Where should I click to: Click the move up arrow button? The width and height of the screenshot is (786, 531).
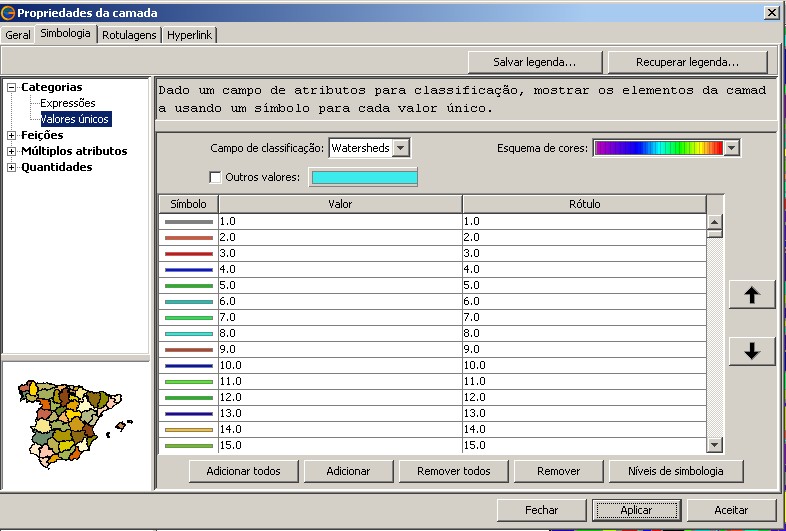point(752,295)
